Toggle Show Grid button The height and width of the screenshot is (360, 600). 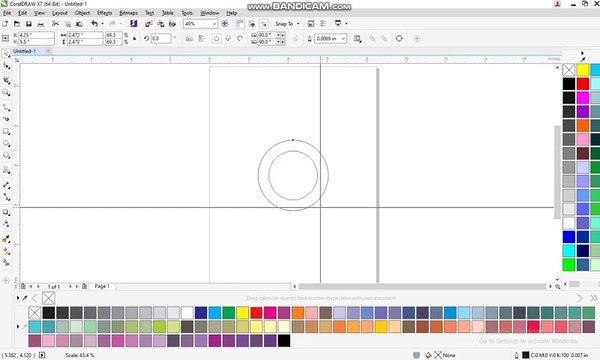pos(252,24)
